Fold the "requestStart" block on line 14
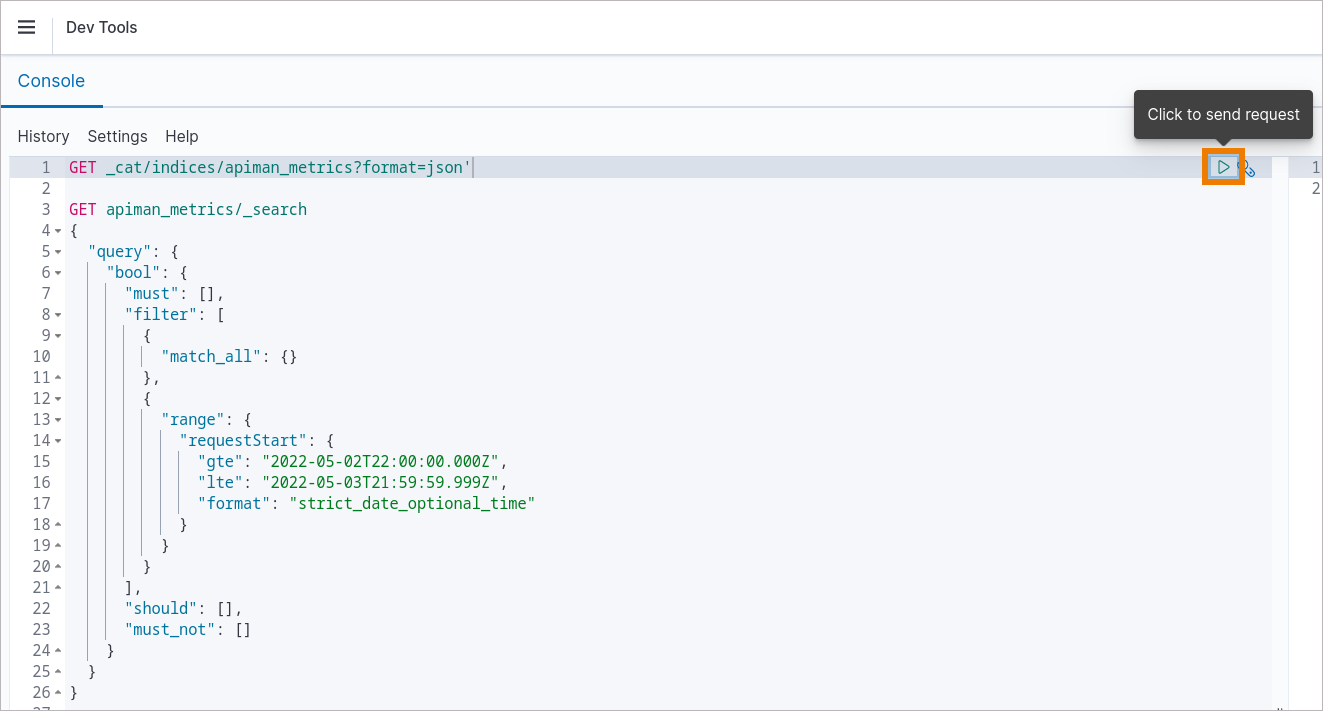 58,441
